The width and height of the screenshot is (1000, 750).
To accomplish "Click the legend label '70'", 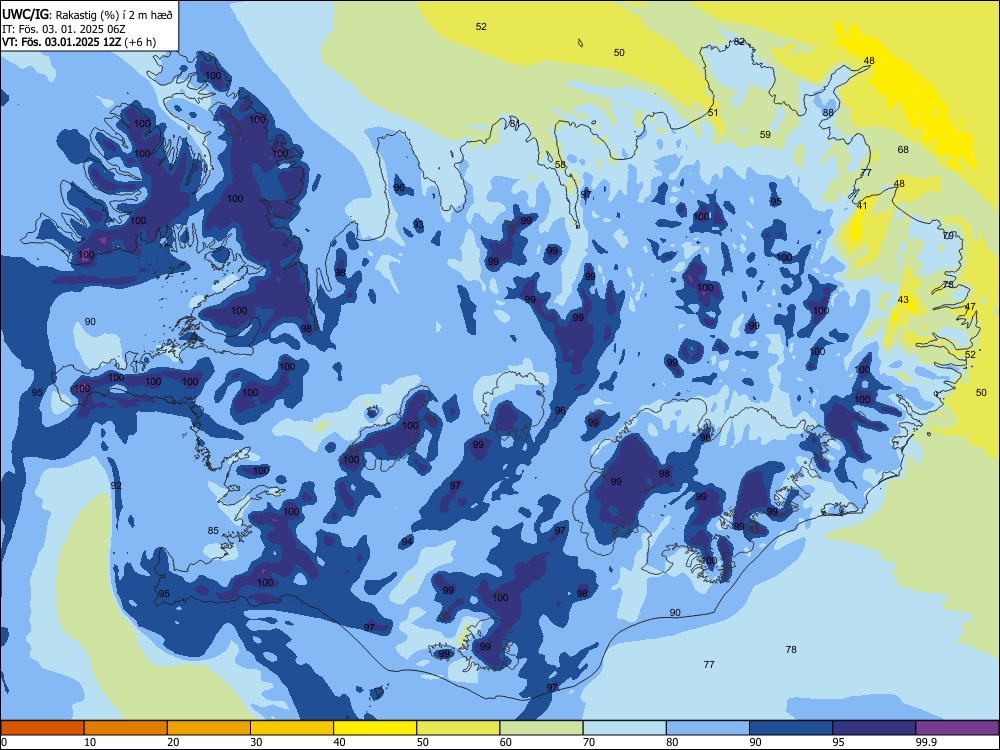I will (x=589, y=742).
